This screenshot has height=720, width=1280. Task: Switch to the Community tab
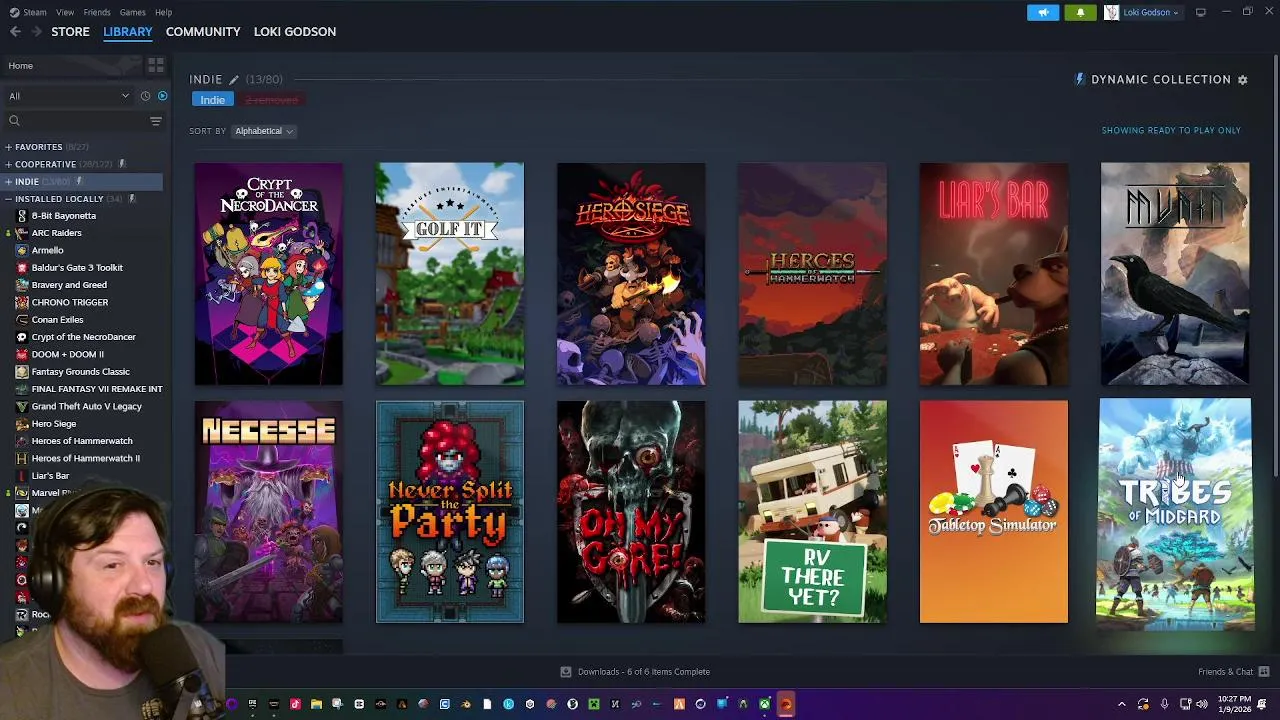tap(203, 32)
